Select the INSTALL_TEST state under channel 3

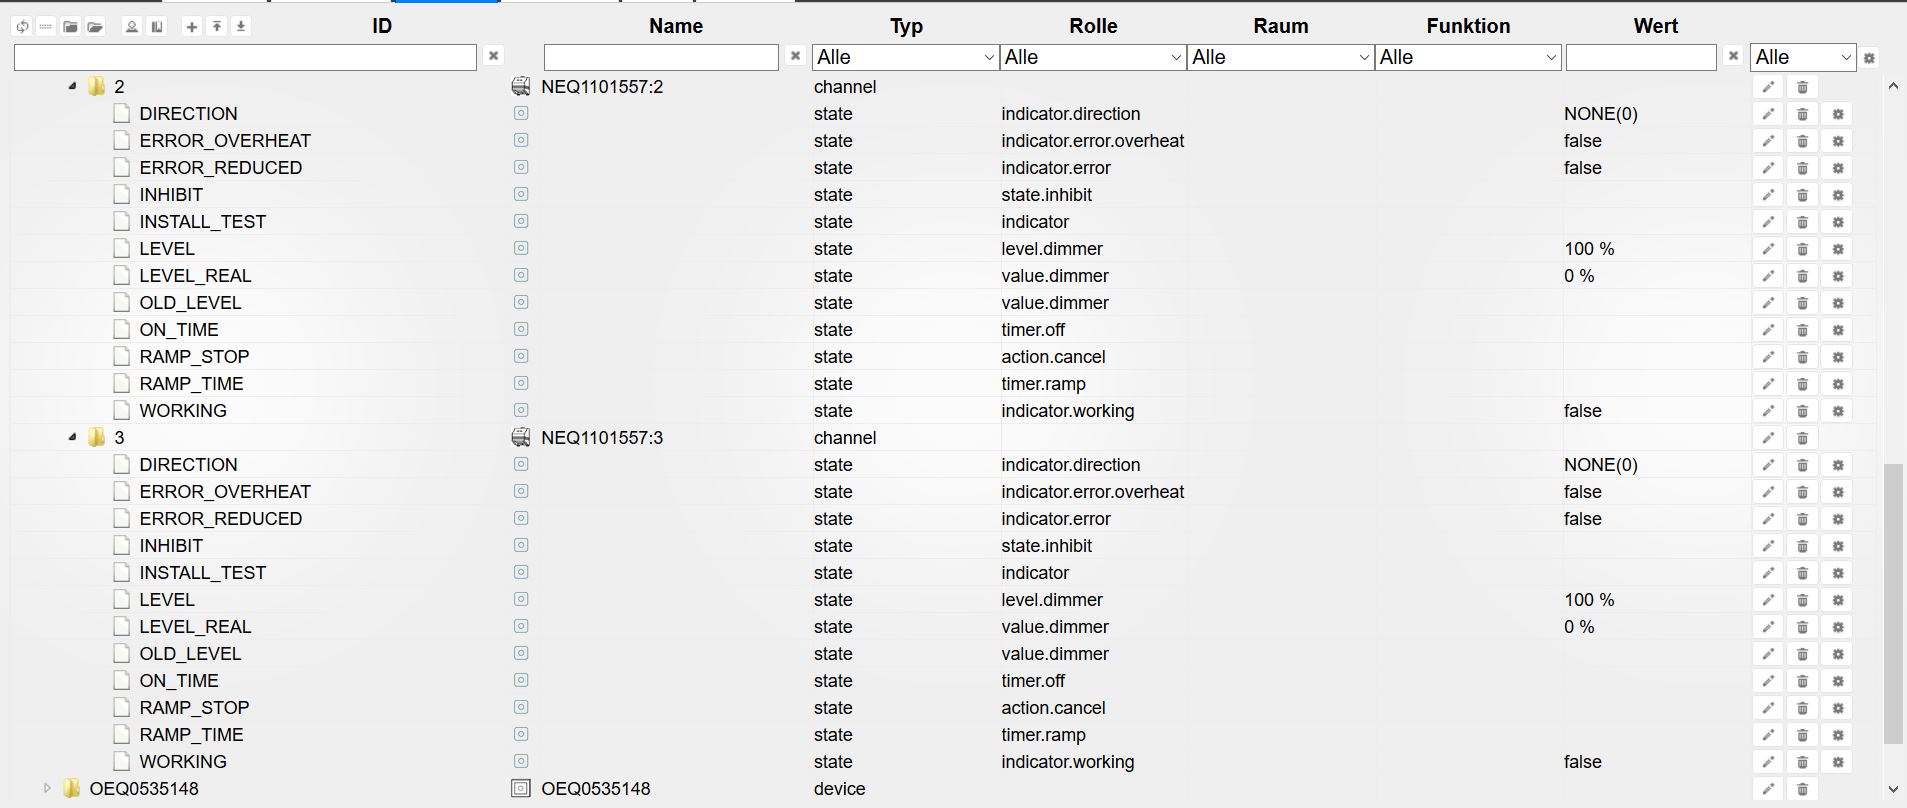click(202, 573)
